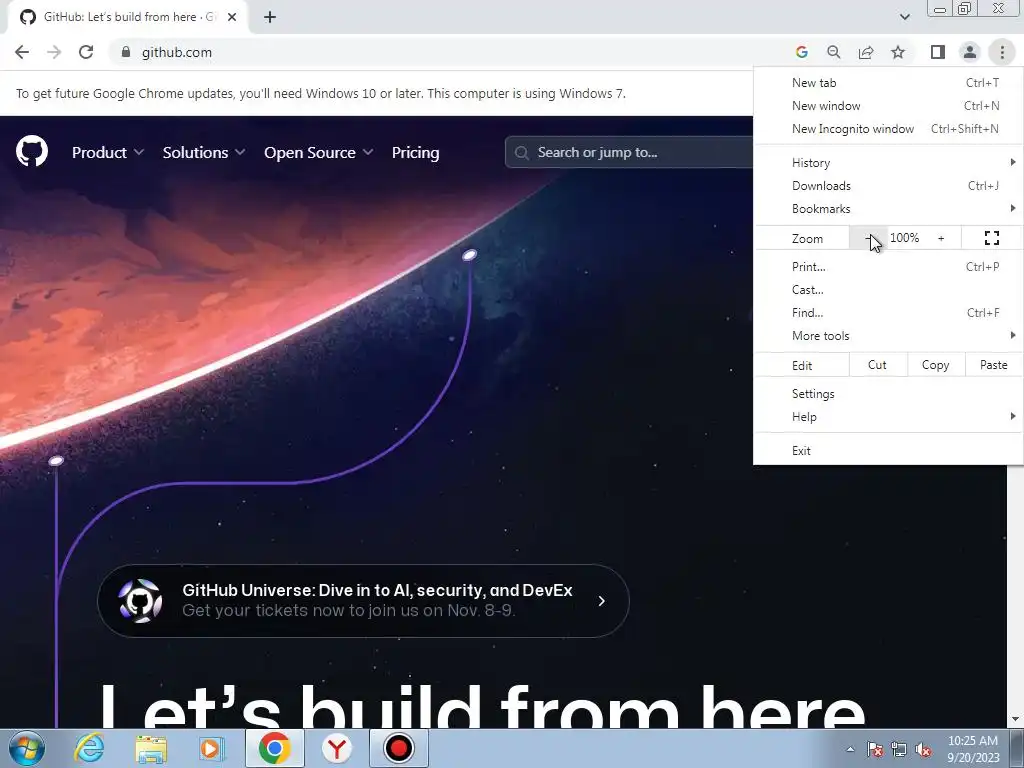Click the muted volume tray icon
This screenshot has width=1024, height=768.
pyautogui.click(x=923, y=749)
